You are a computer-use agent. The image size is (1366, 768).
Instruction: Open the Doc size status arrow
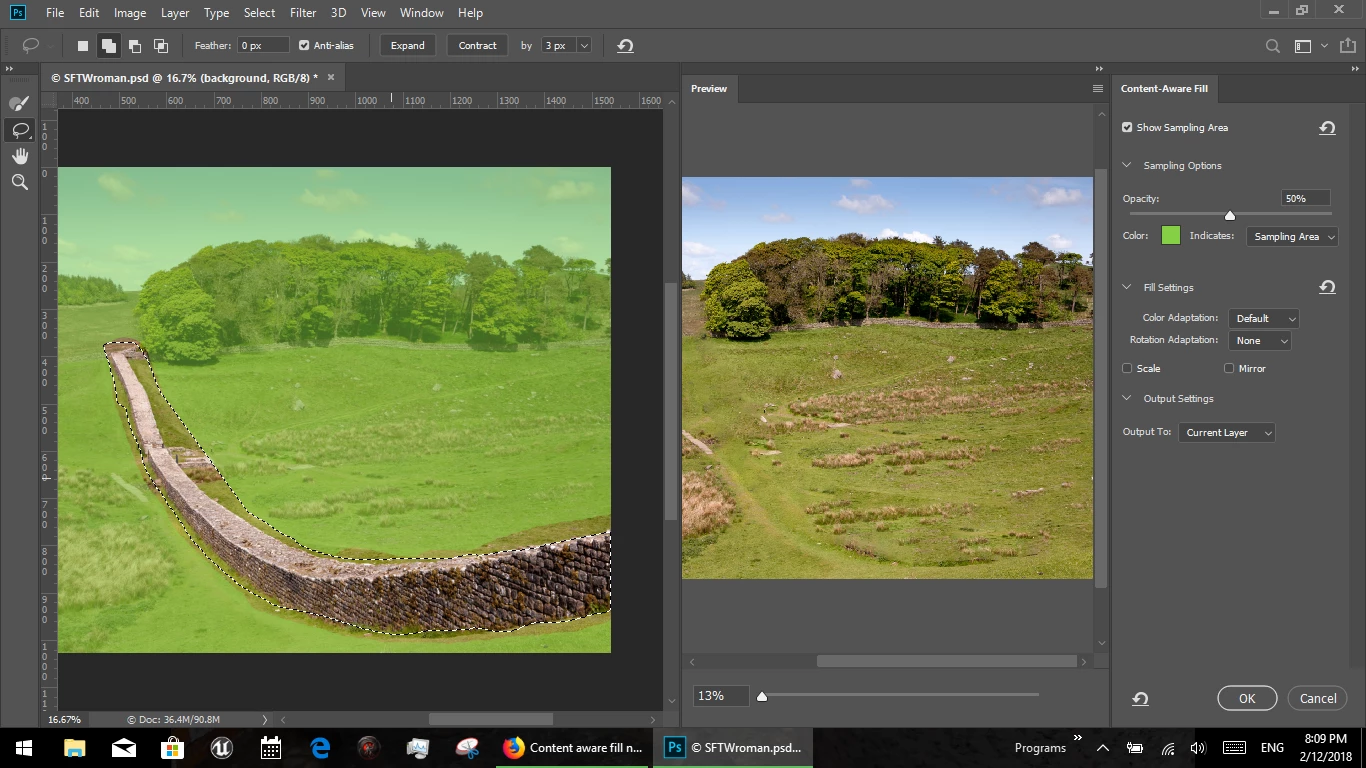[265, 720]
